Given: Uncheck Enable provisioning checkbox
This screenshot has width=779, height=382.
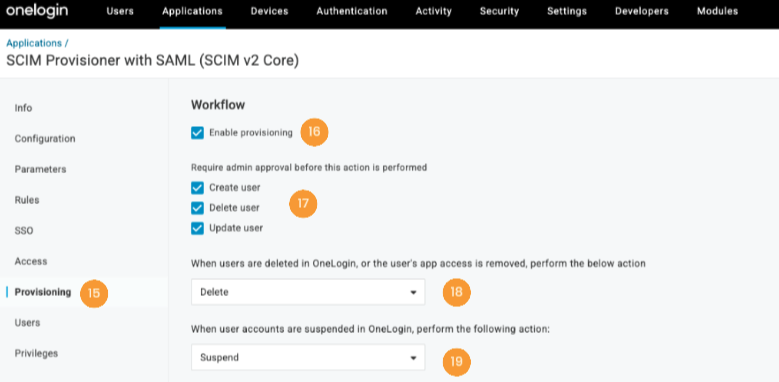Looking at the screenshot, I should point(198,133).
